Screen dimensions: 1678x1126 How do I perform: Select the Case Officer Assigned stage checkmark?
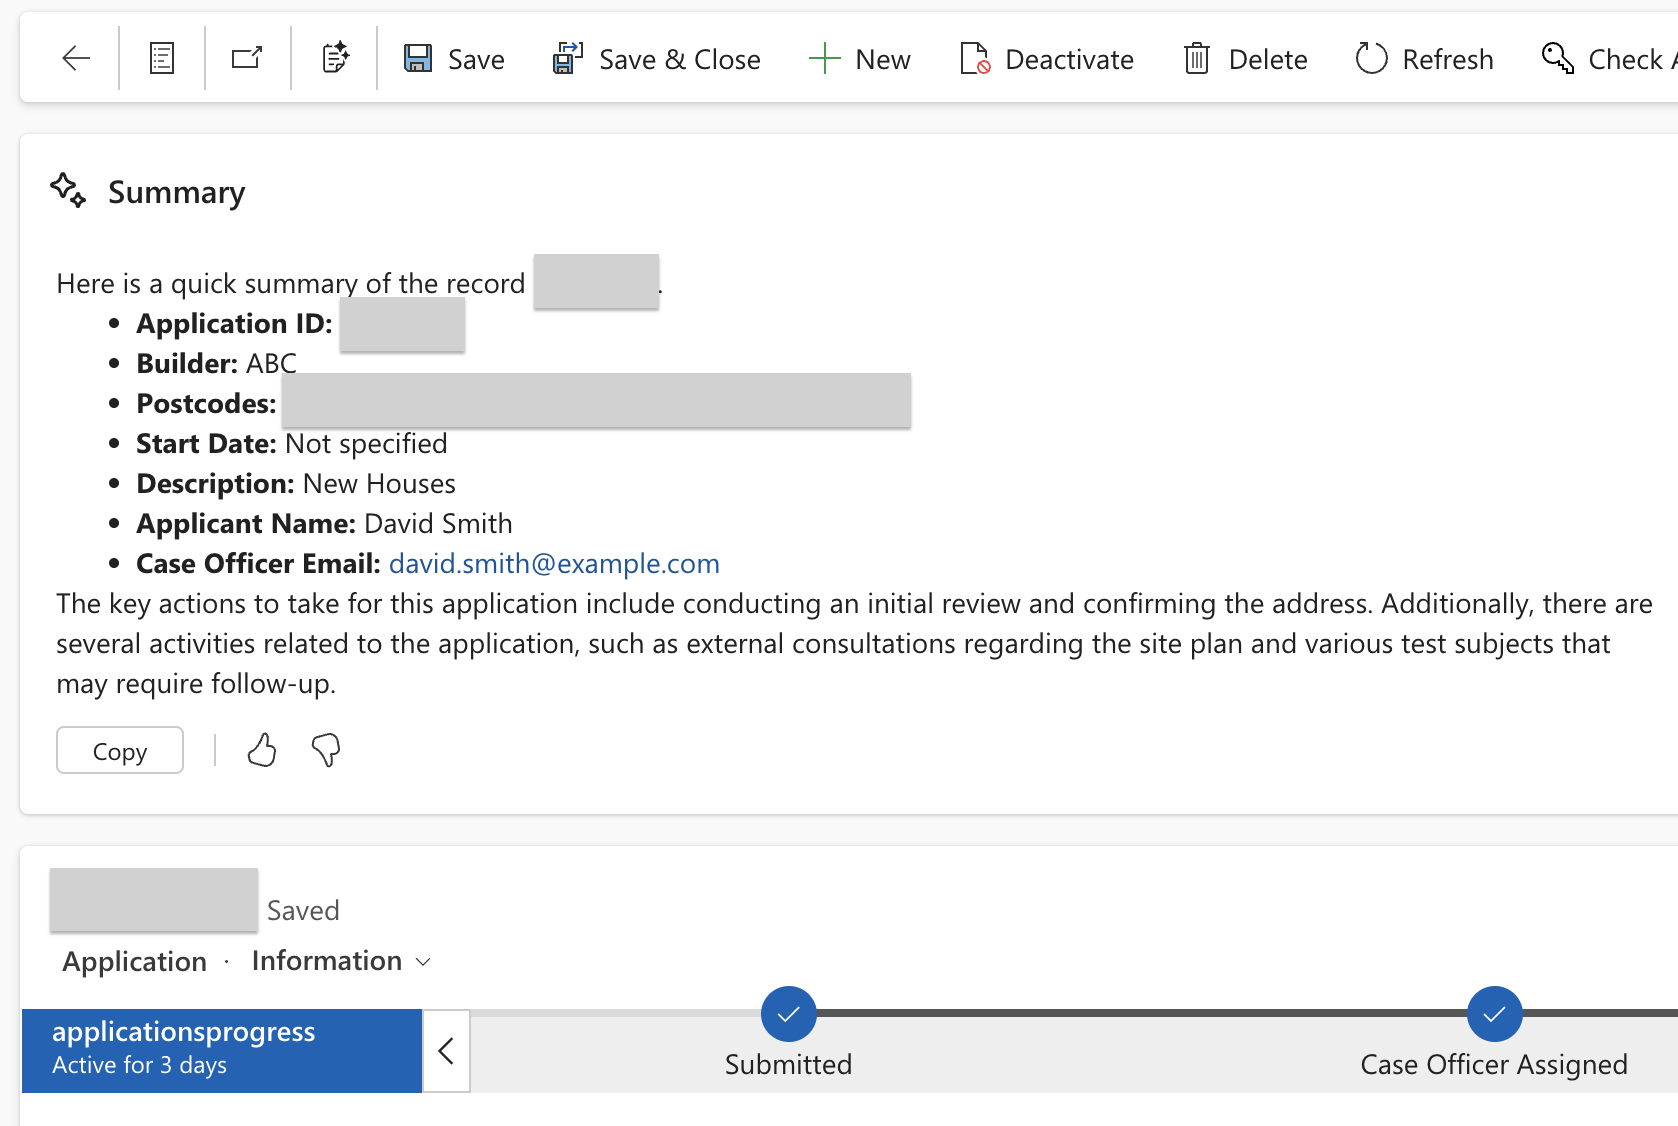pos(1495,1014)
